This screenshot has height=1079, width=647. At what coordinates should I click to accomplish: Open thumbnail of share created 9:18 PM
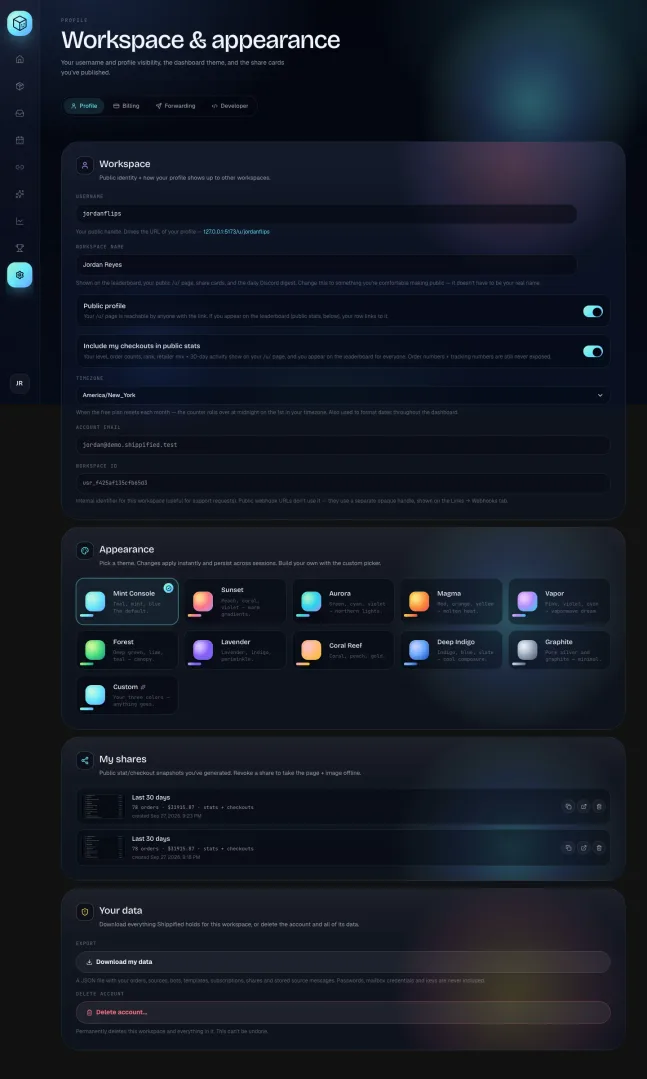(103, 848)
